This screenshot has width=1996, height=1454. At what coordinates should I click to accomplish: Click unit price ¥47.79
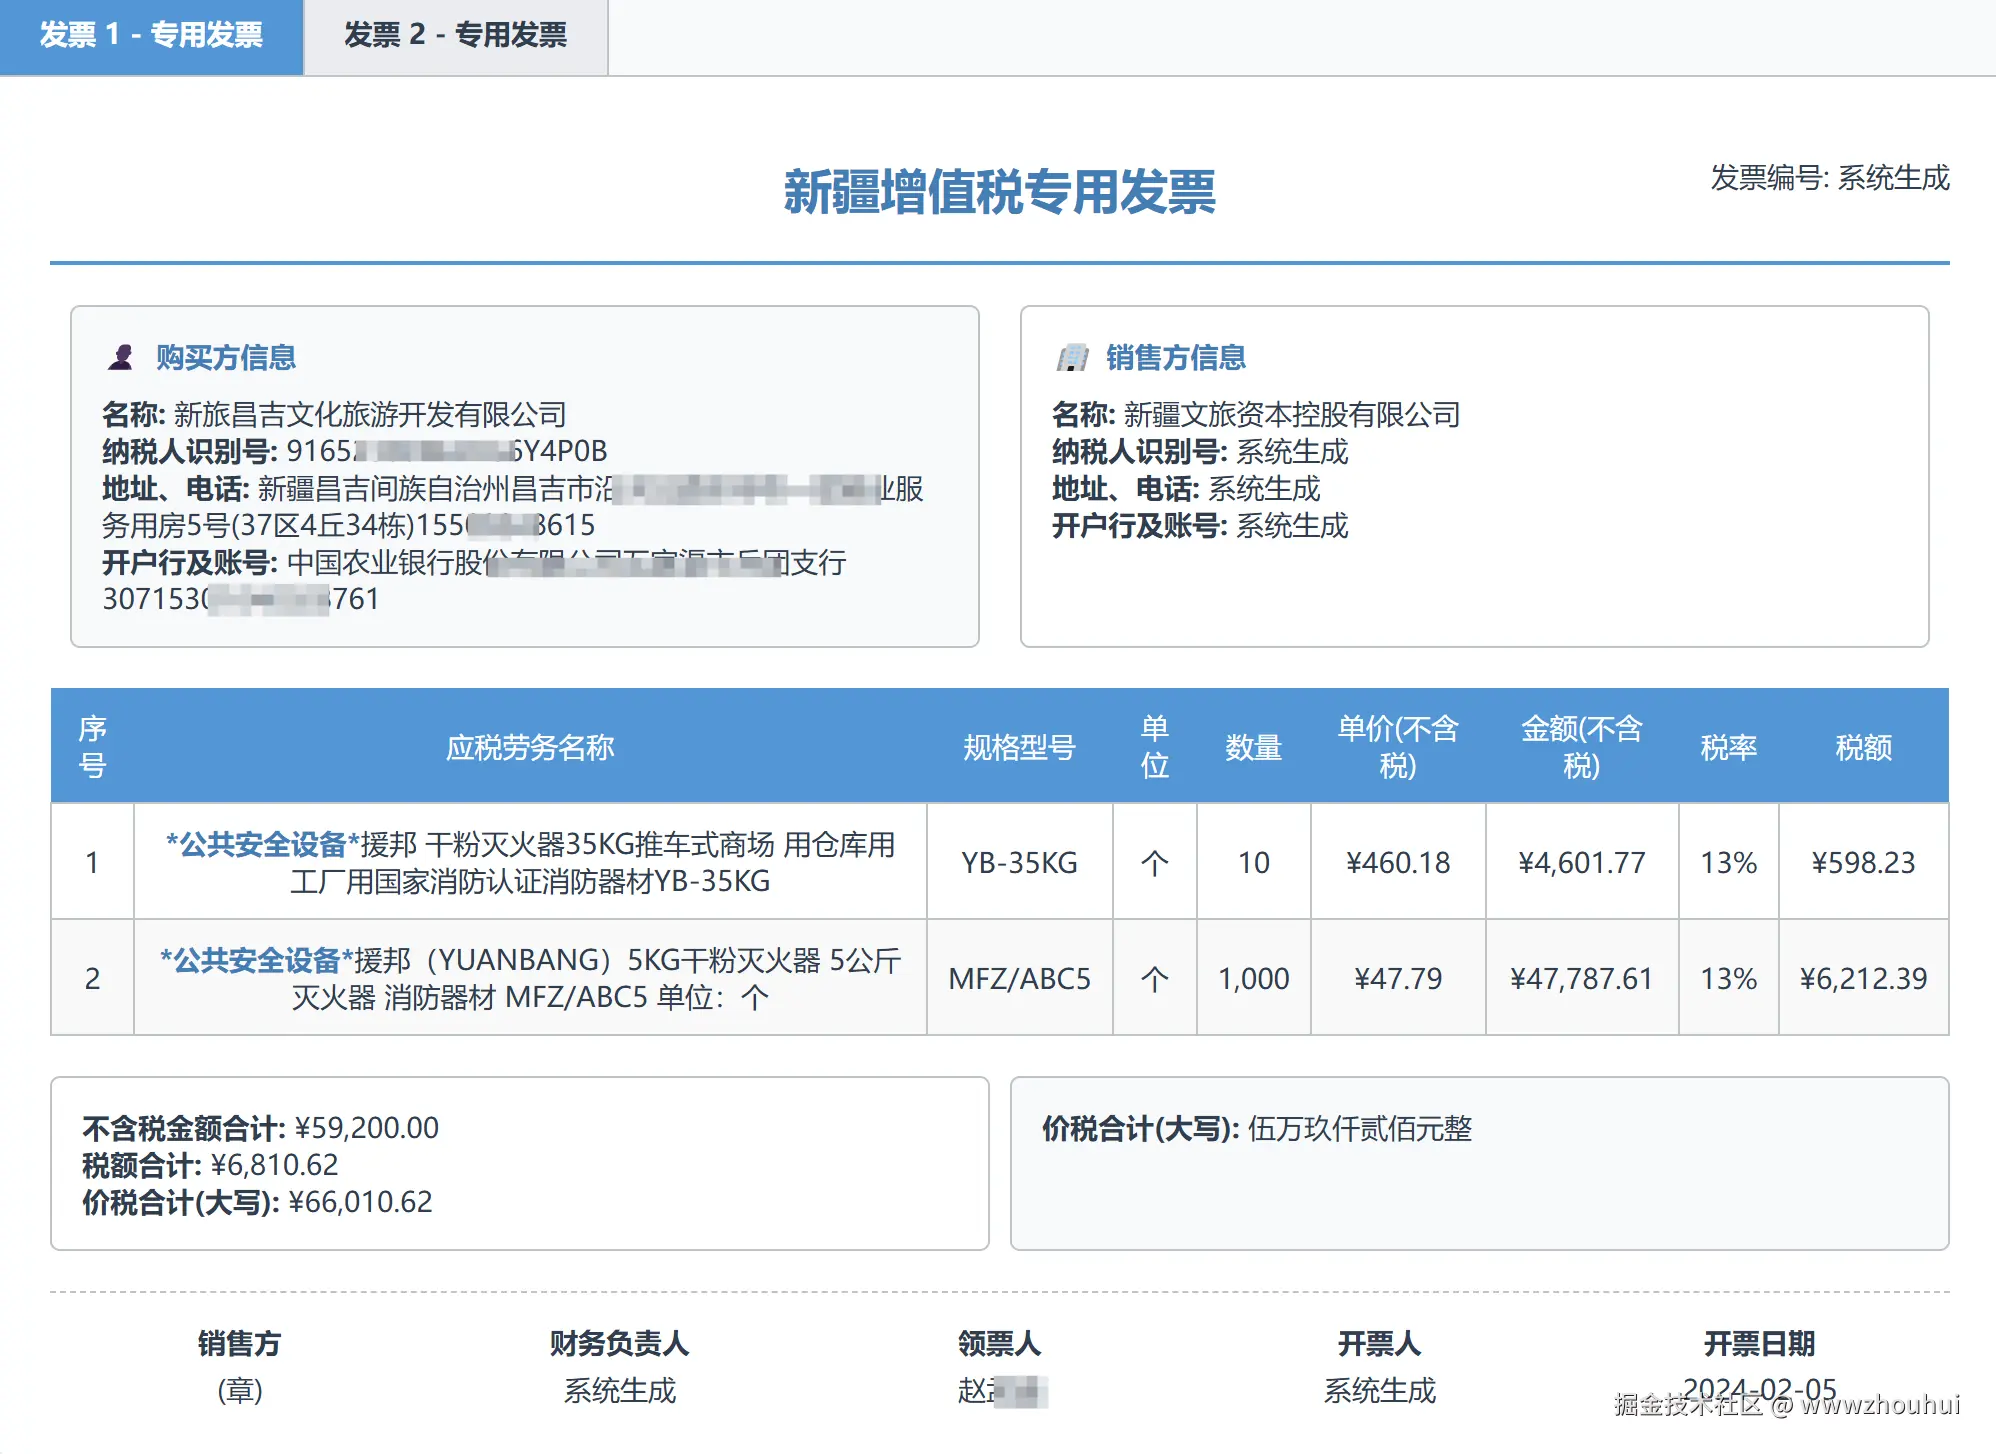tap(1397, 978)
